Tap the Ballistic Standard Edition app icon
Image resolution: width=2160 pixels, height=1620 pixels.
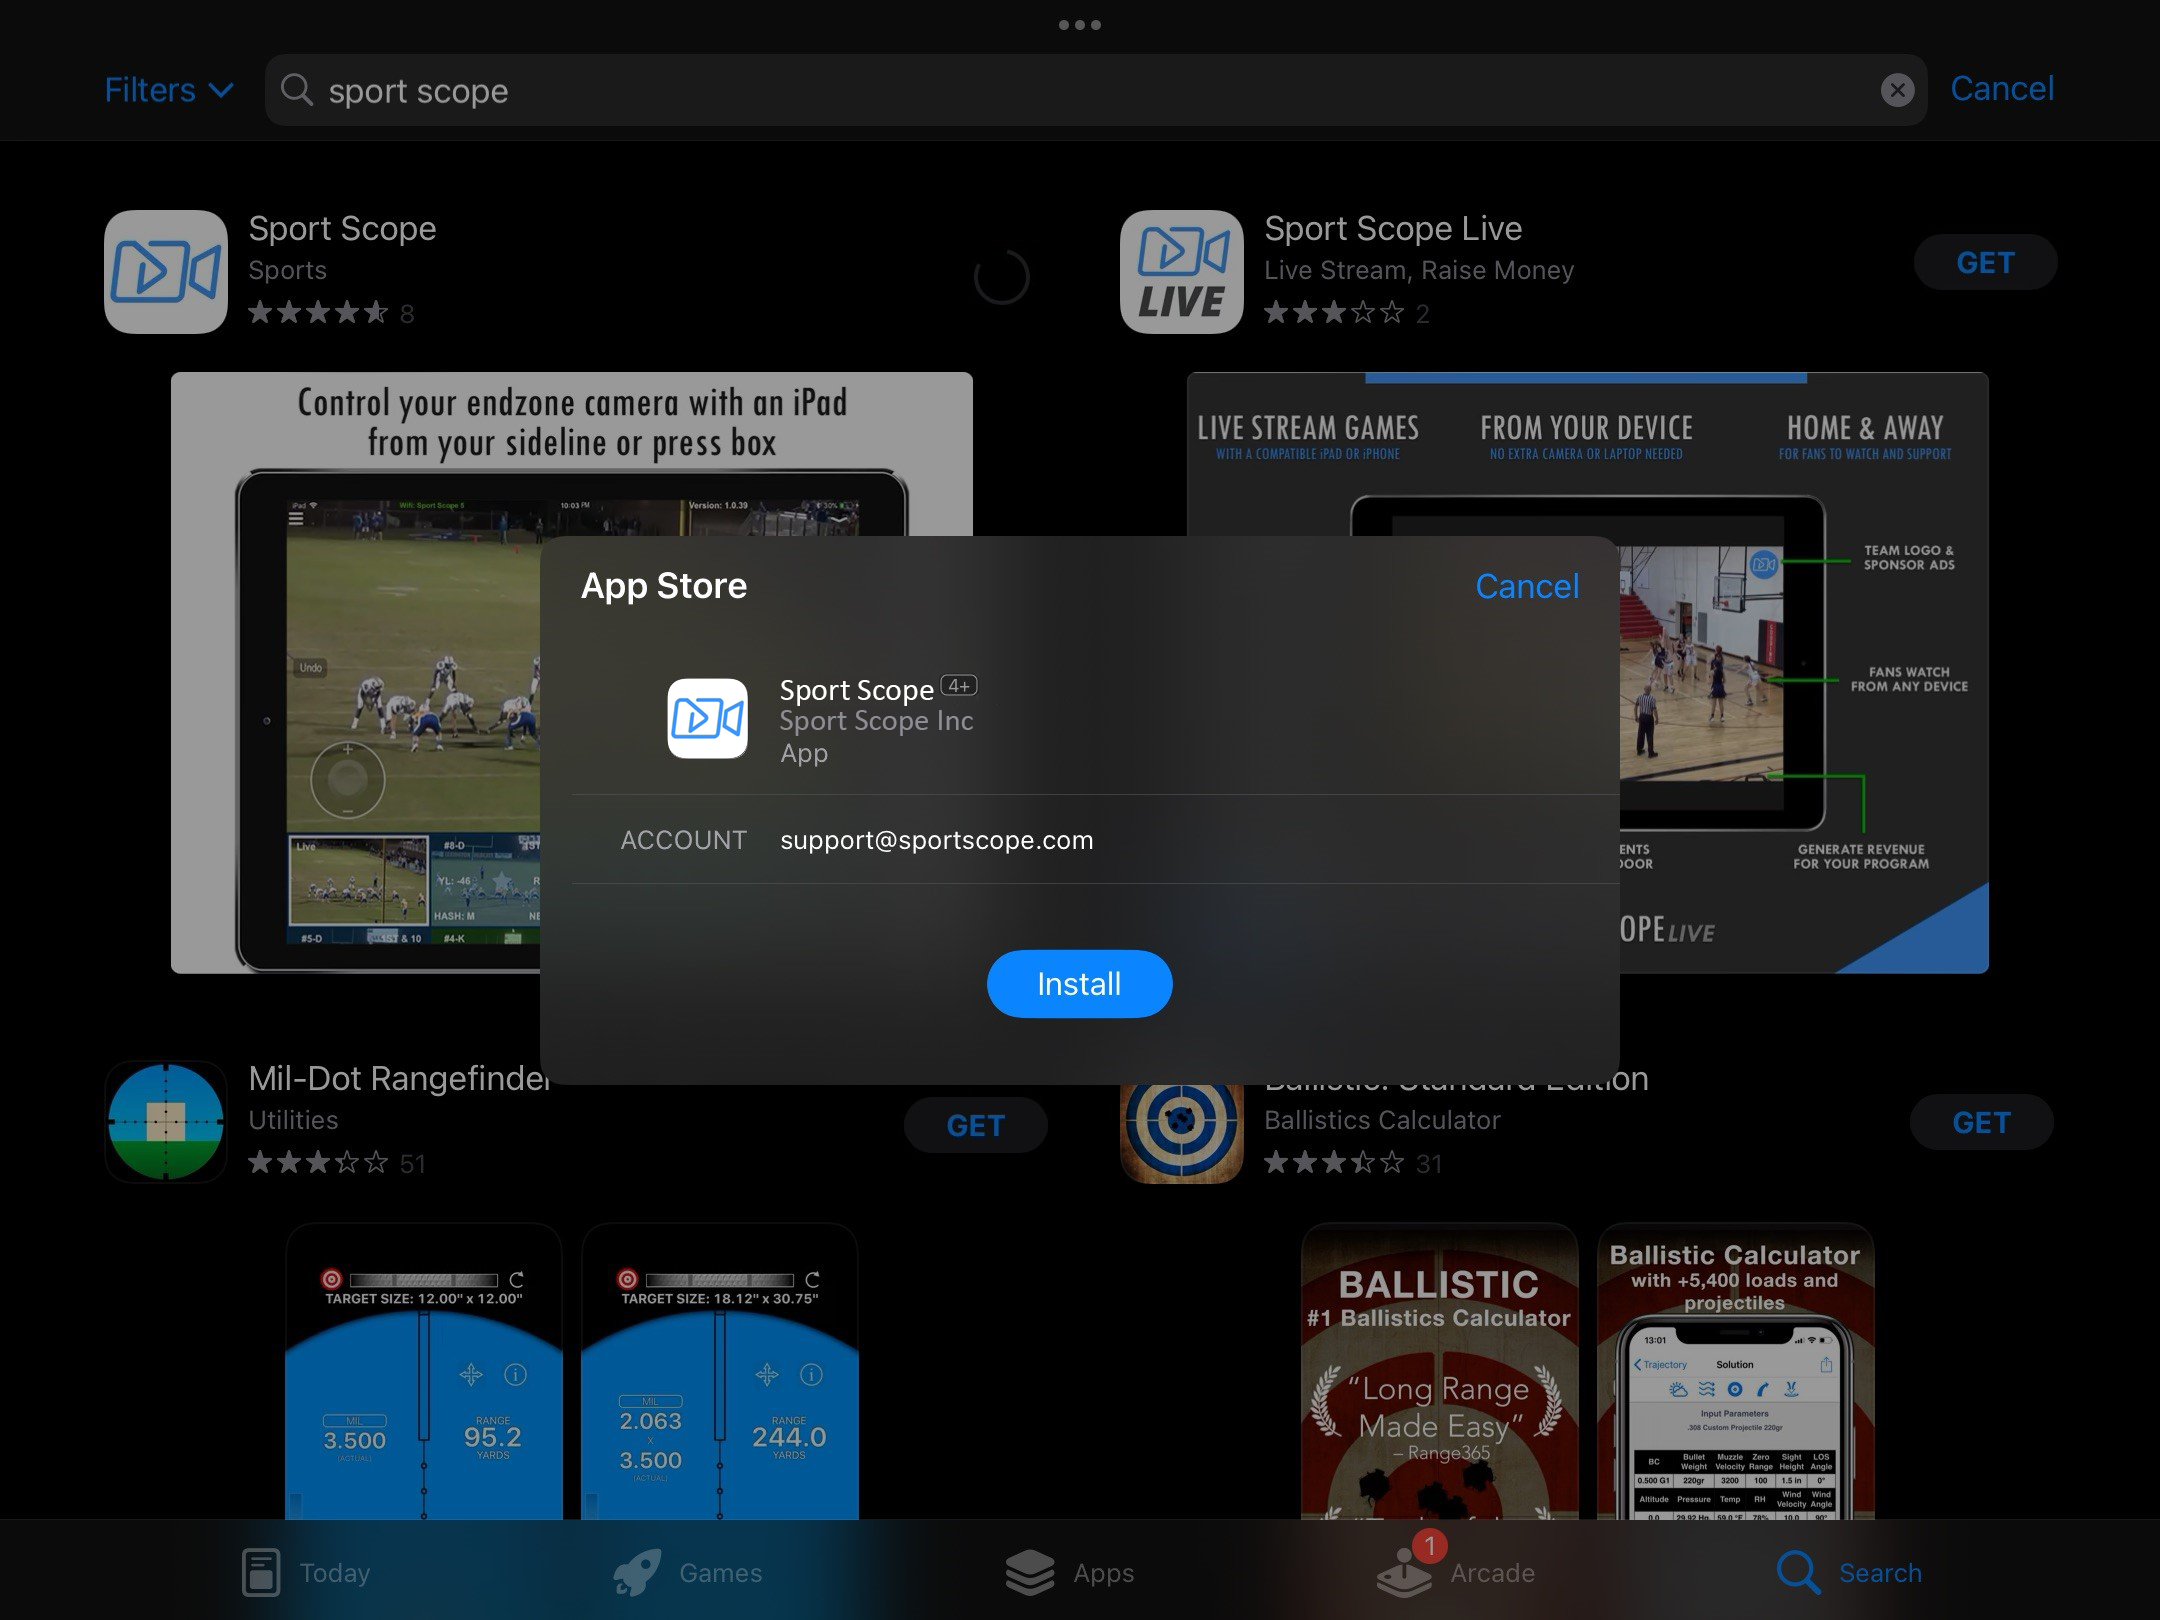(x=1181, y=1121)
